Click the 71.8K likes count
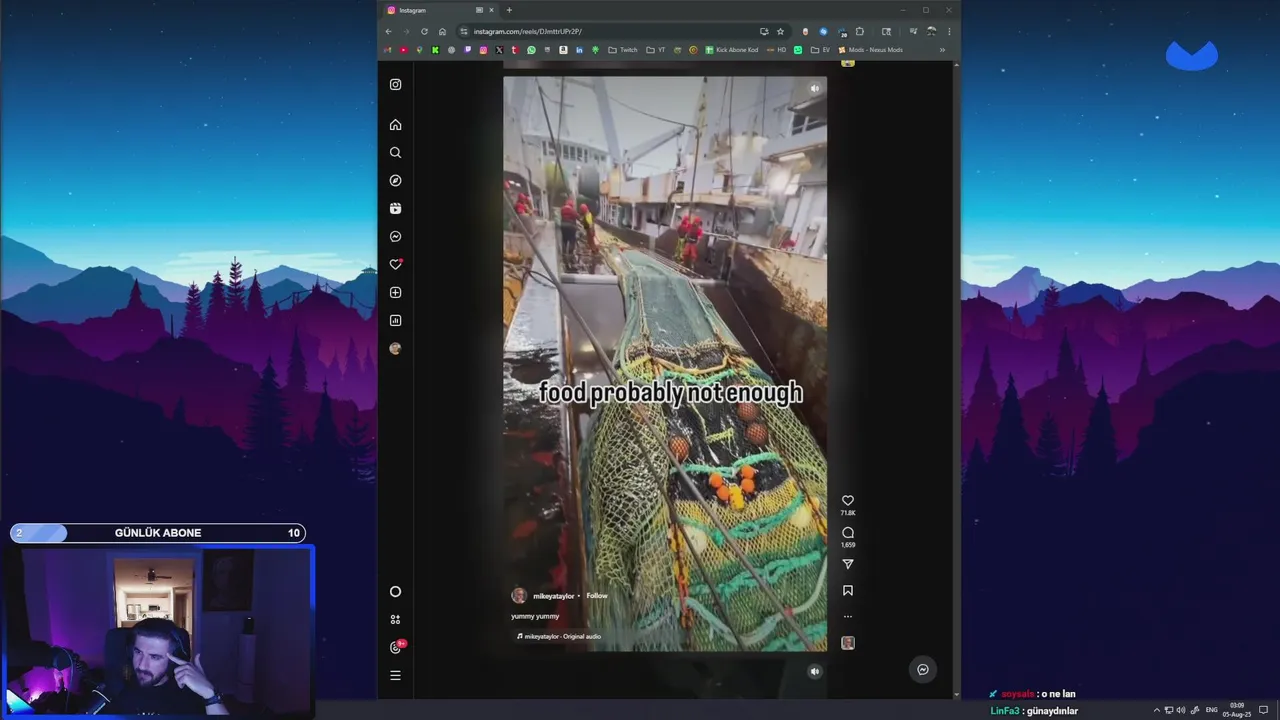 848,513
